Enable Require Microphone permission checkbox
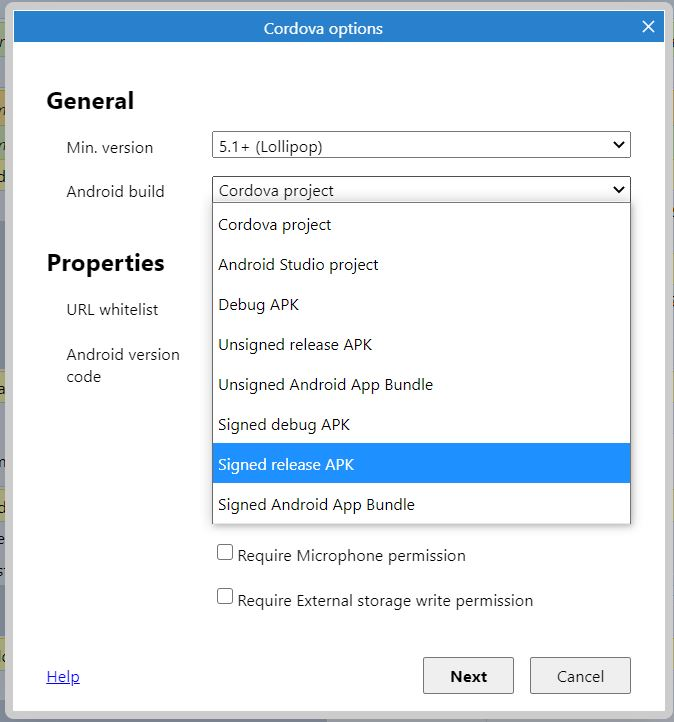 coord(225,552)
